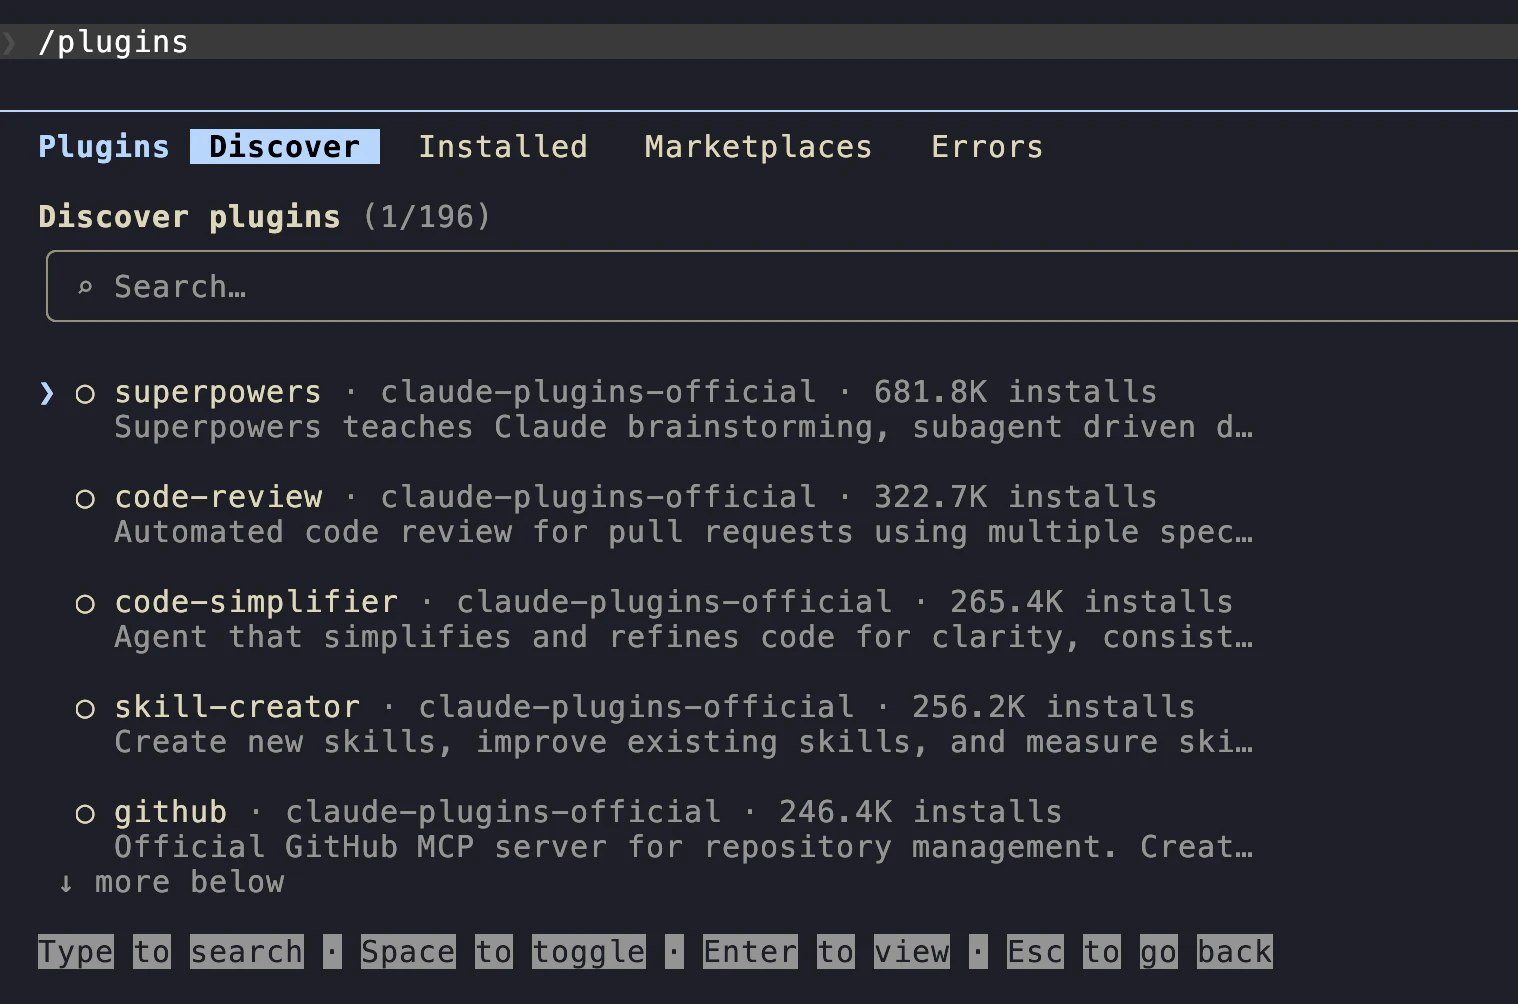Select the github plugin name

pyautogui.click(x=170, y=812)
